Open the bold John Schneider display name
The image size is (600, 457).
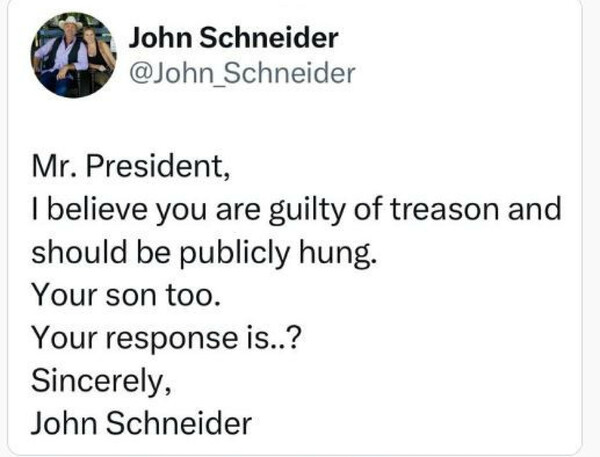pos(233,38)
